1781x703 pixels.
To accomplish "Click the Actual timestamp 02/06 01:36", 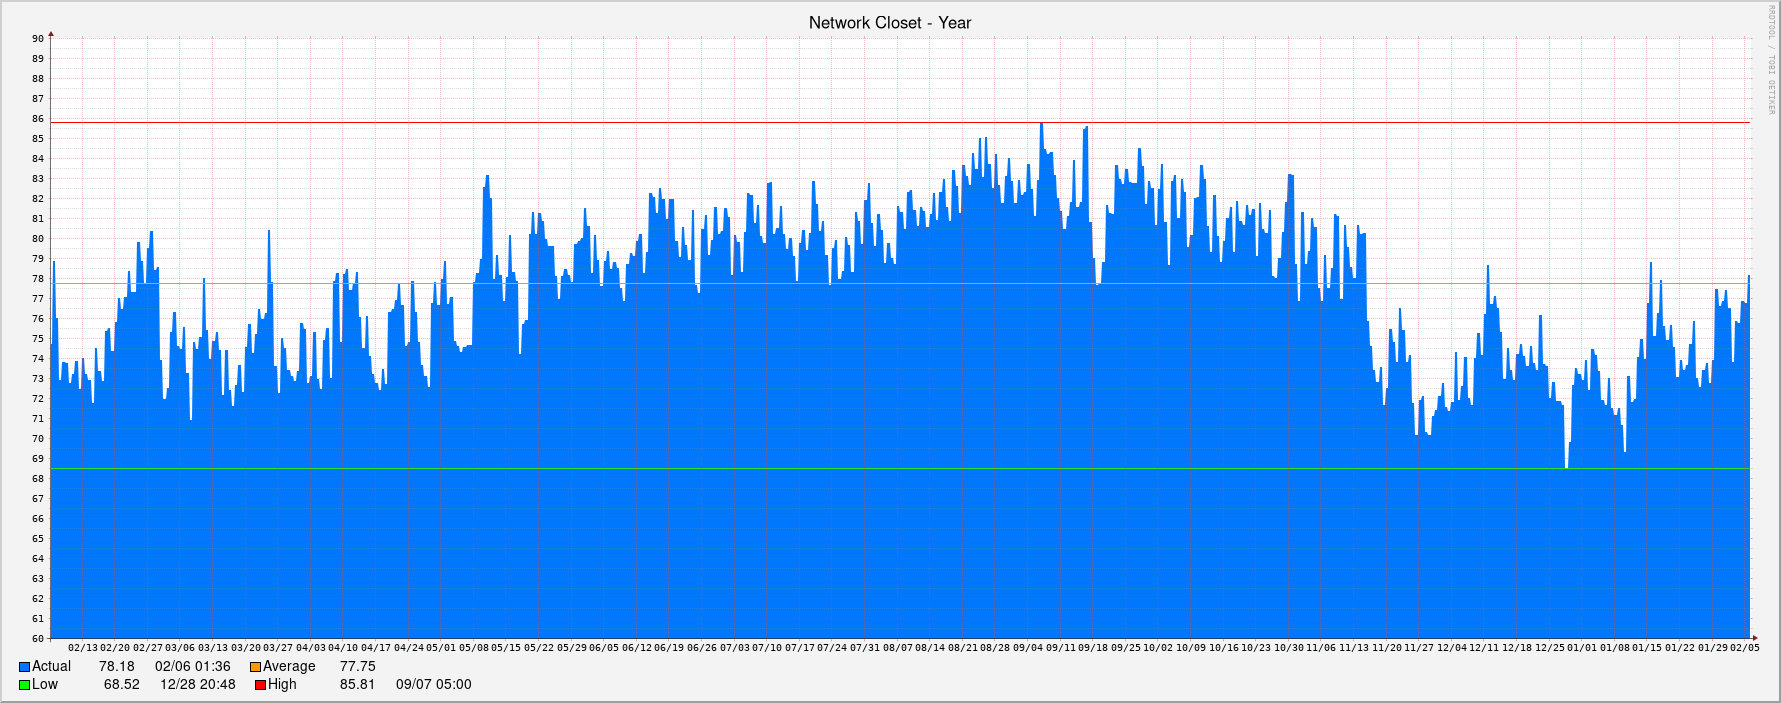I will coord(192,667).
